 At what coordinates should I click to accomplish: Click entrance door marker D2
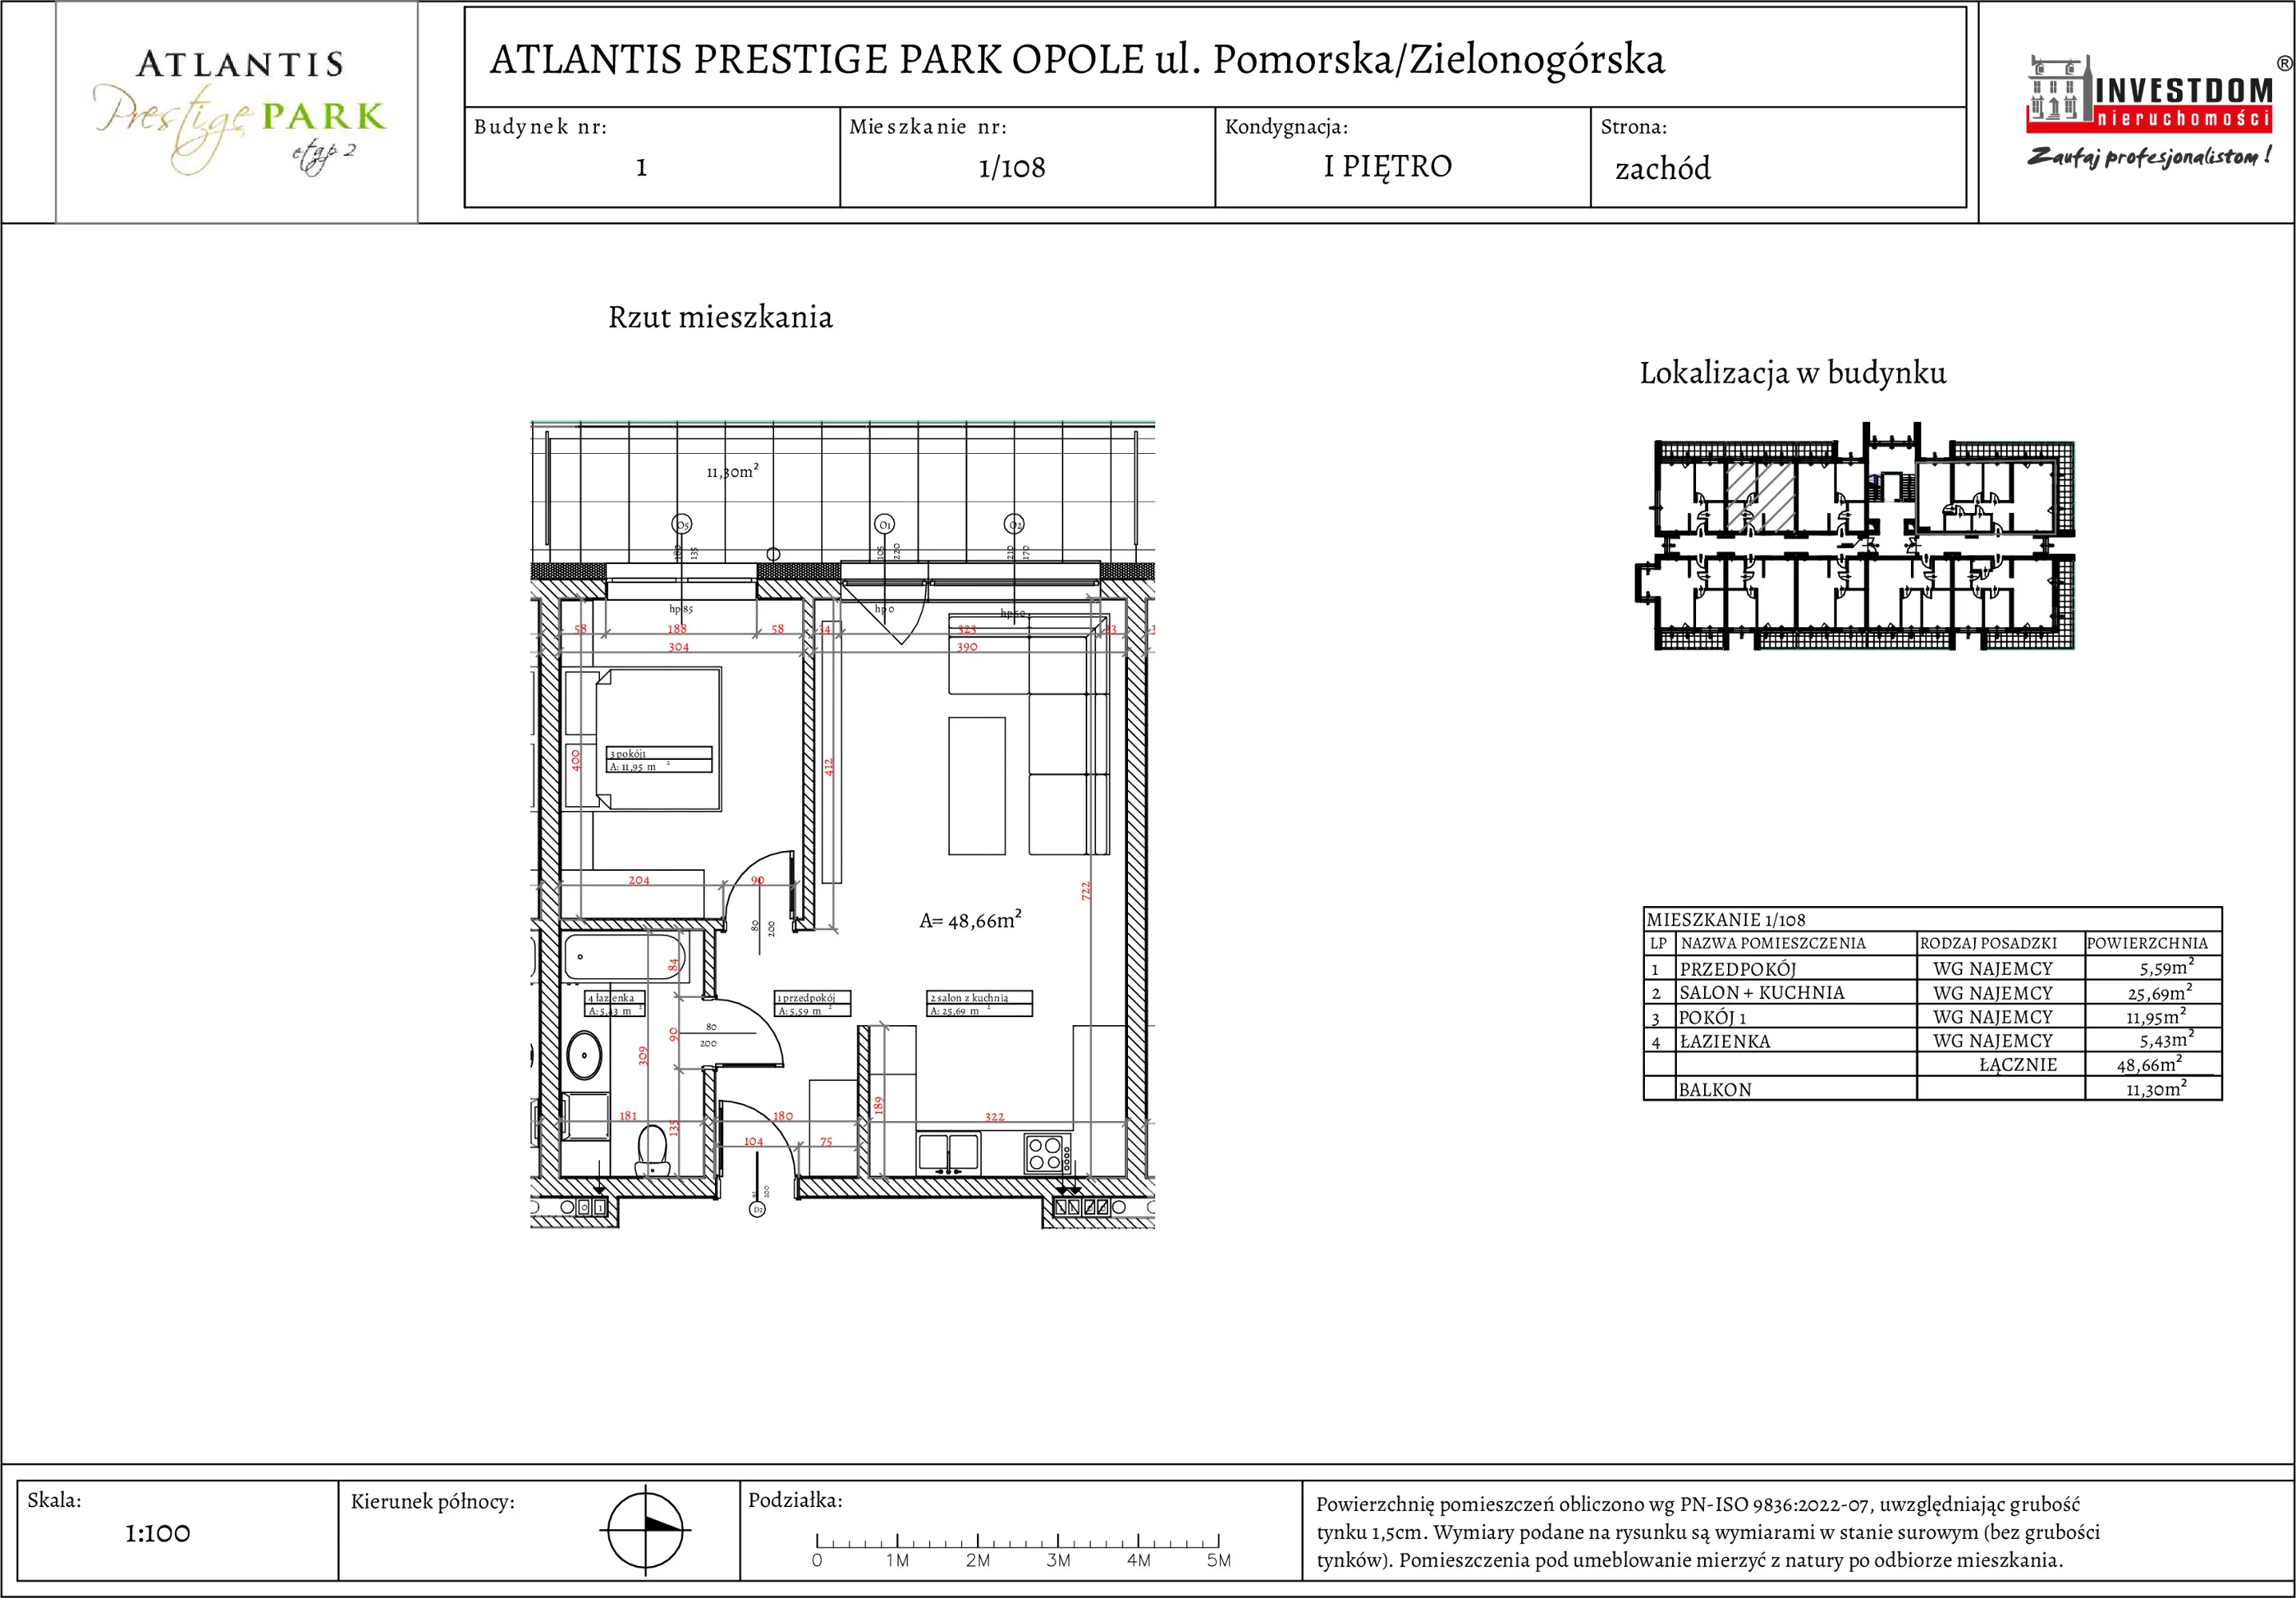(x=758, y=1209)
